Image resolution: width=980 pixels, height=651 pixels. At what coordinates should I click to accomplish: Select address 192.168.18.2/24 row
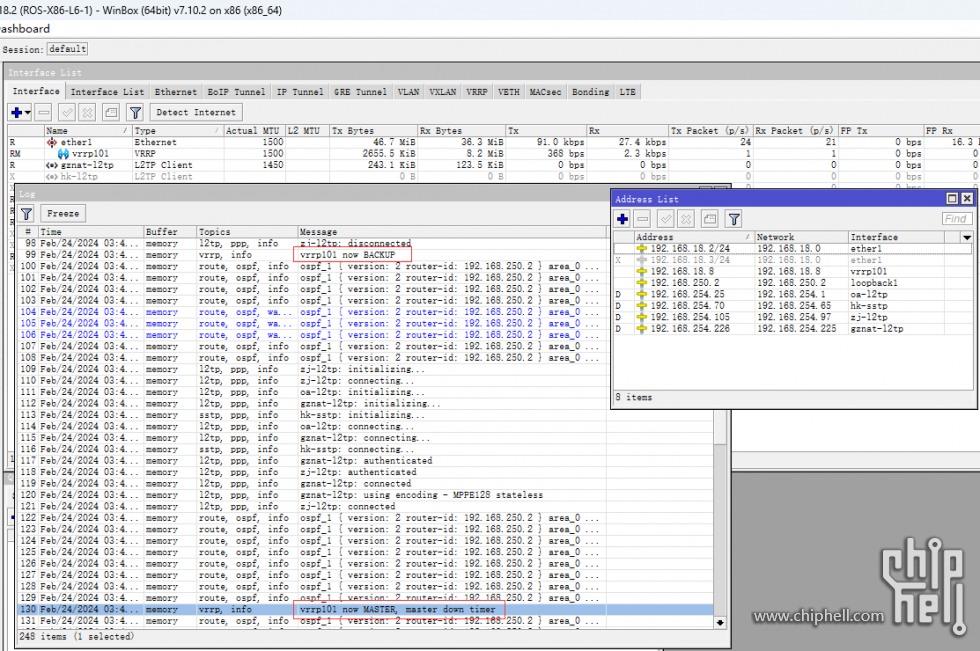(x=792, y=249)
